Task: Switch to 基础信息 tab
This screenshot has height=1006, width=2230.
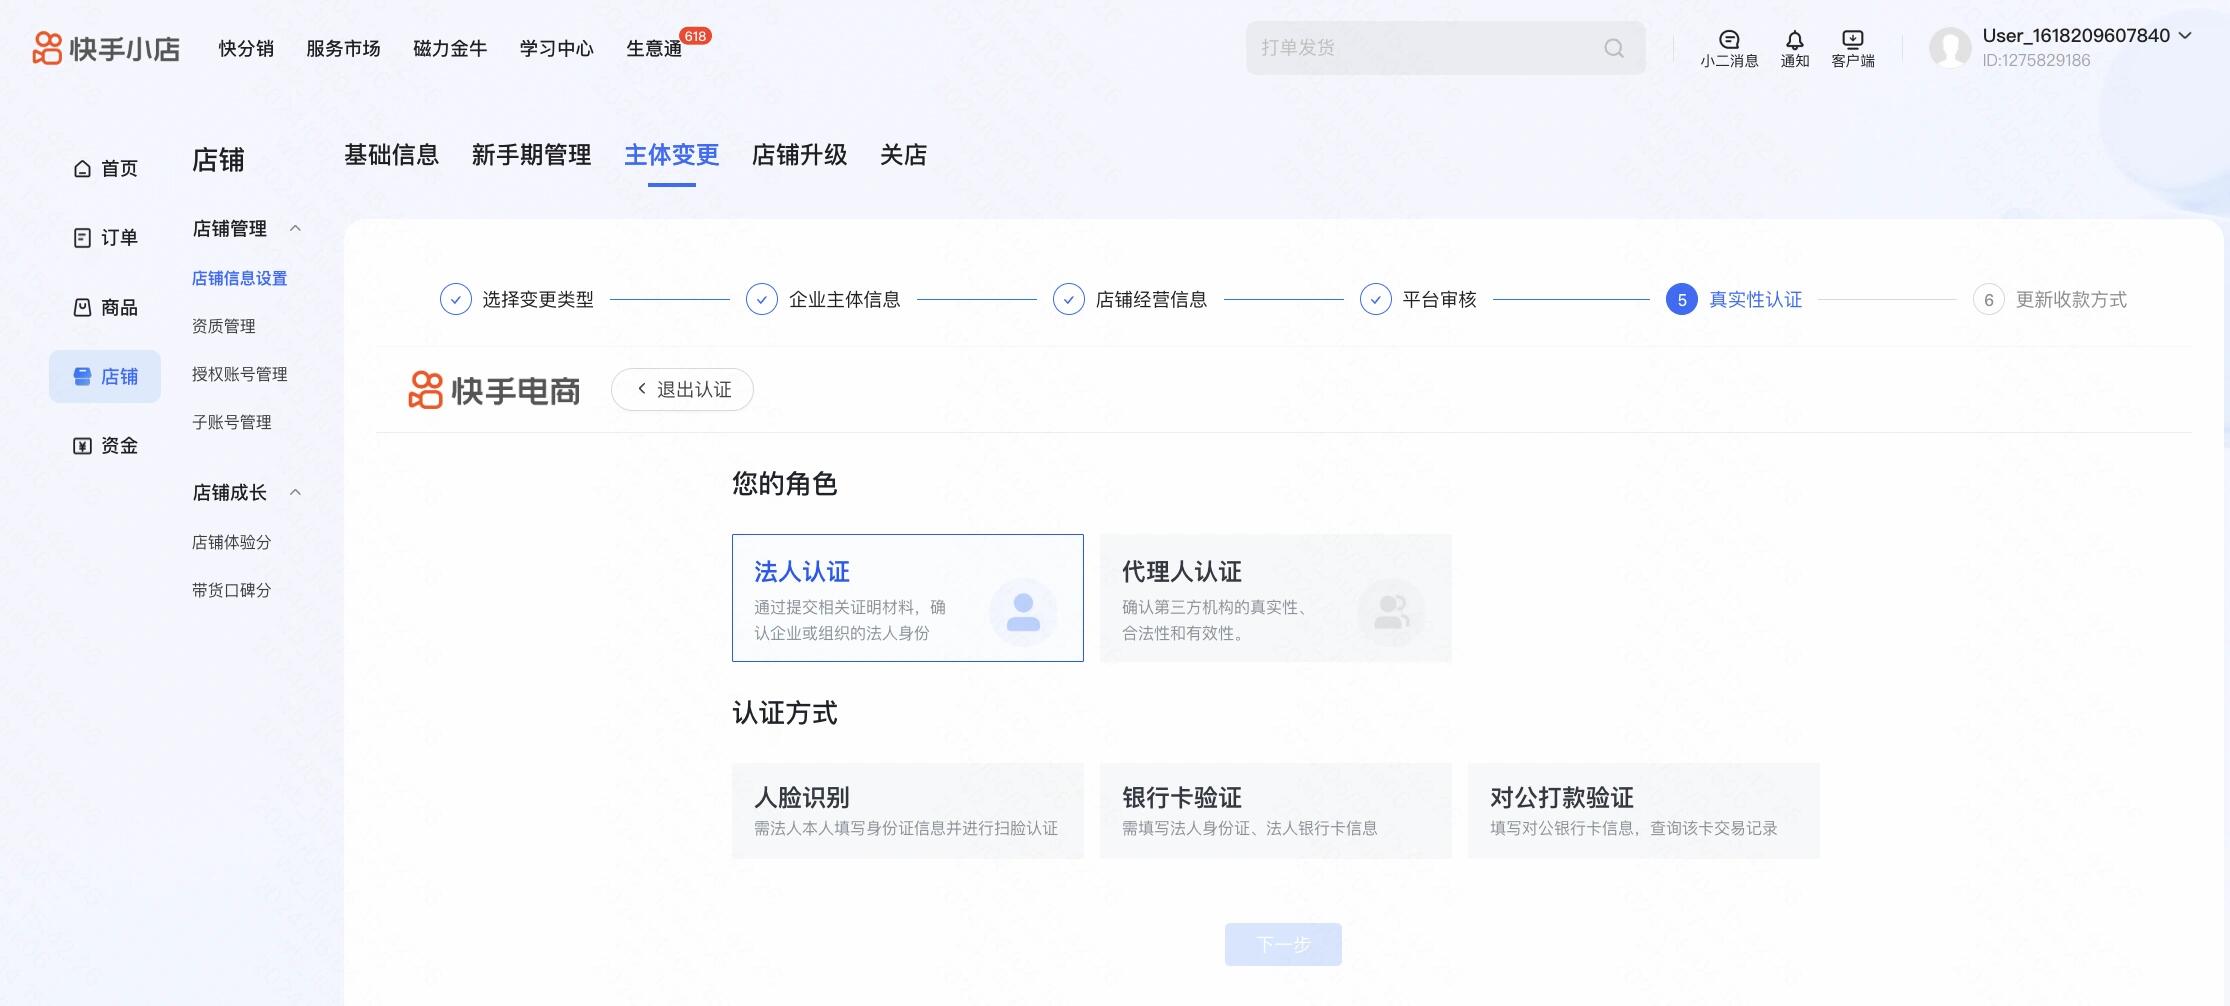Action: pos(392,155)
